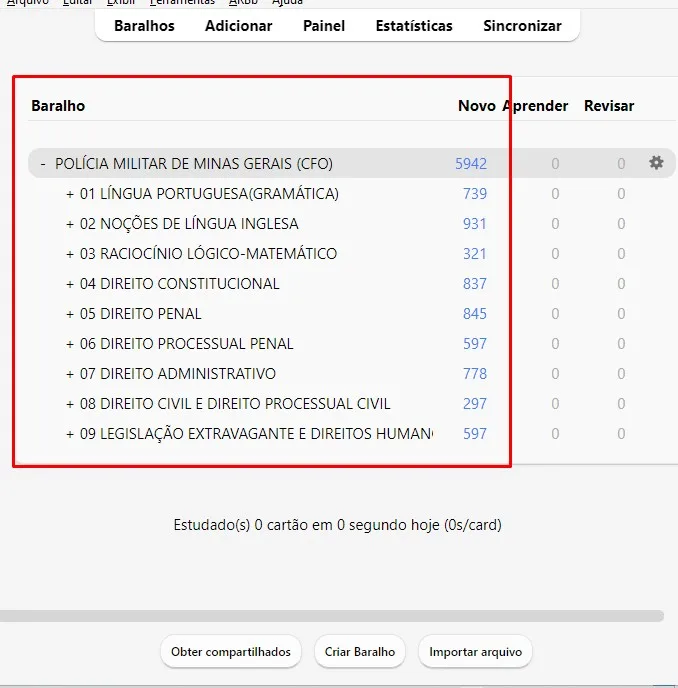The width and height of the screenshot is (678, 688).
Task: Click Obter compartilhados button
Action: (231, 652)
